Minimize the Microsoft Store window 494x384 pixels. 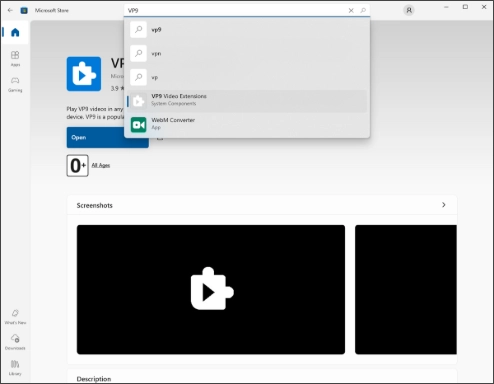pyautogui.click(x=446, y=7)
